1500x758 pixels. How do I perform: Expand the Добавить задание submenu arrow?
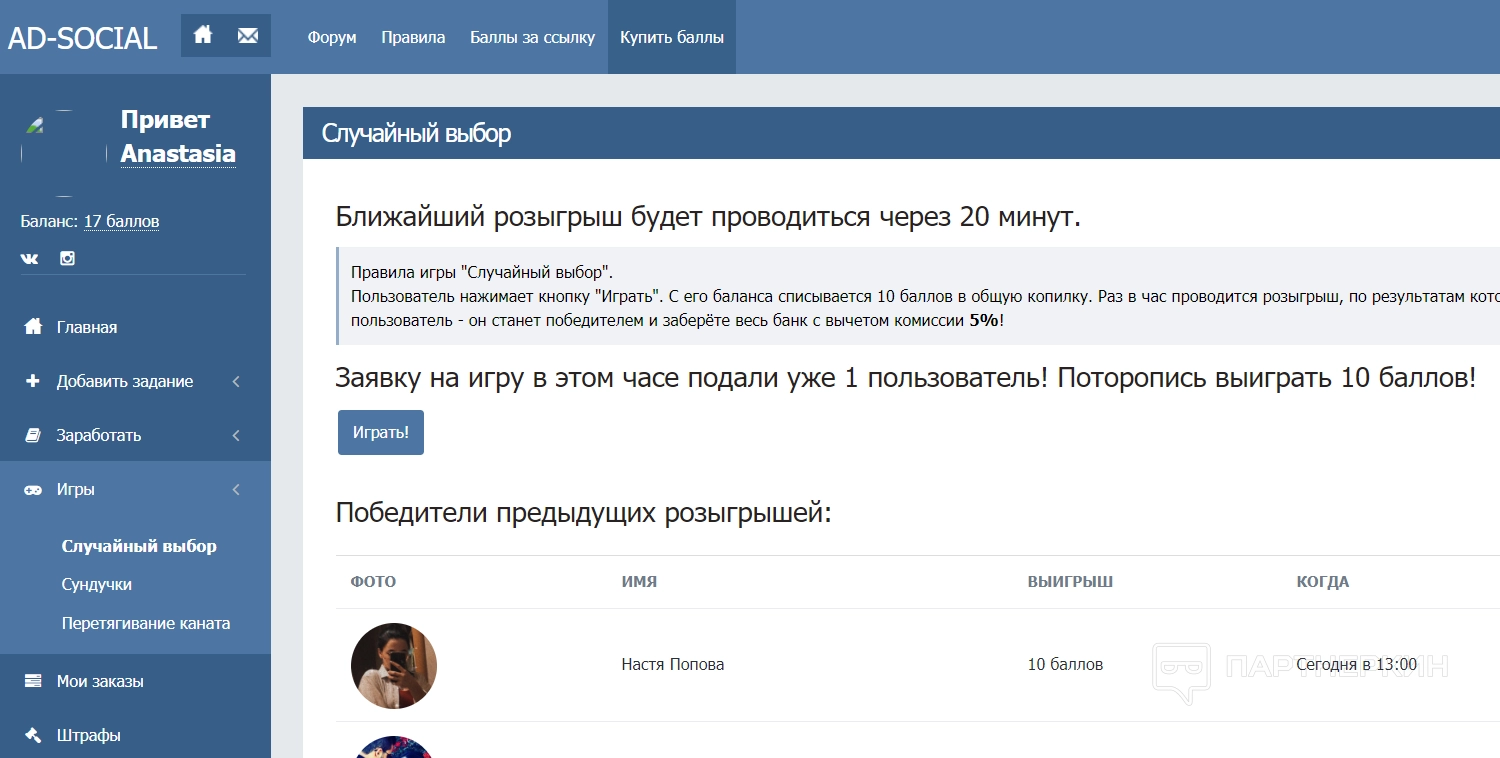point(236,381)
